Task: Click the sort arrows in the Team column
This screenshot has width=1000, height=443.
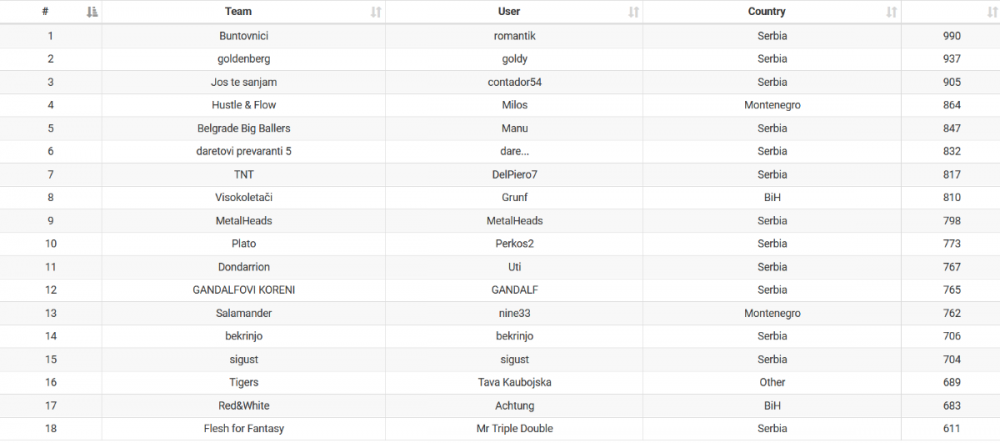Action: (x=376, y=12)
